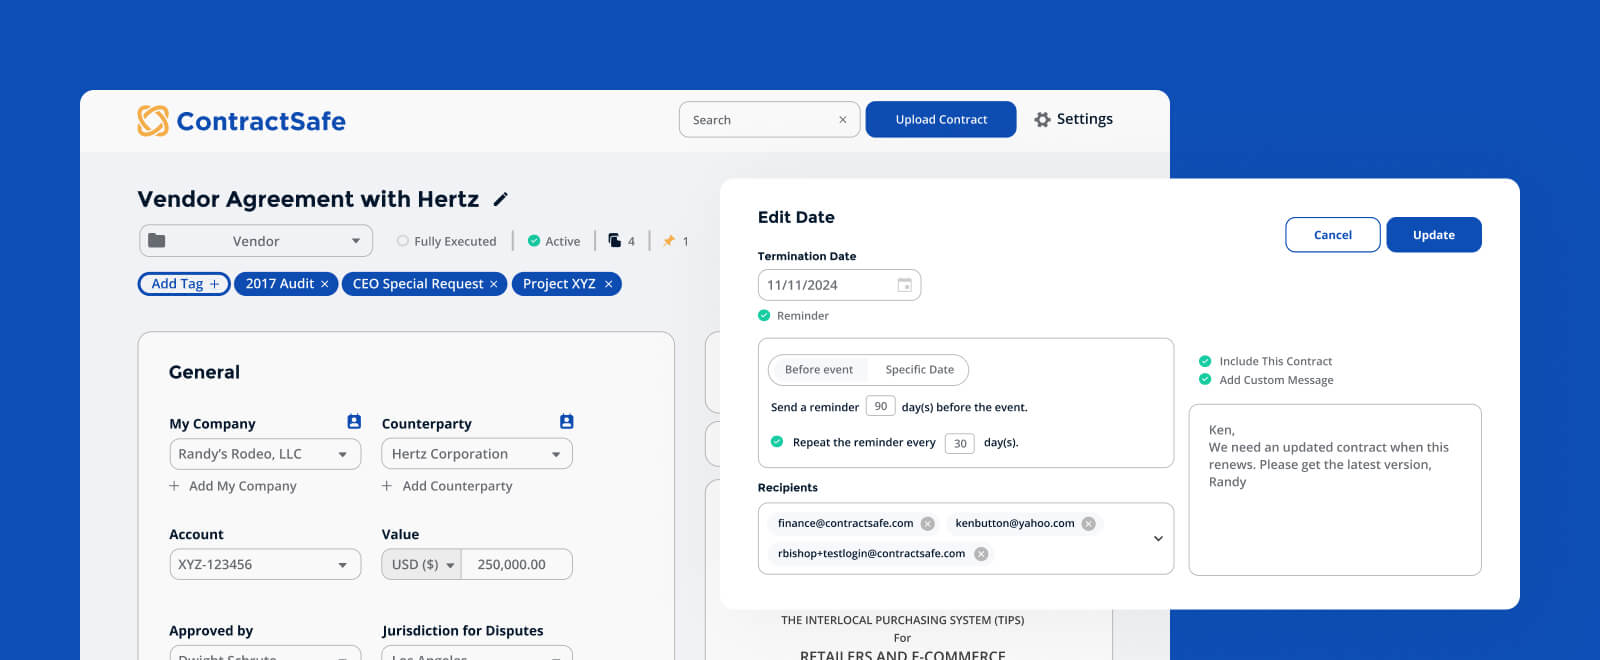Click the folder icon in Vendor dropdown

click(x=157, y=241)
